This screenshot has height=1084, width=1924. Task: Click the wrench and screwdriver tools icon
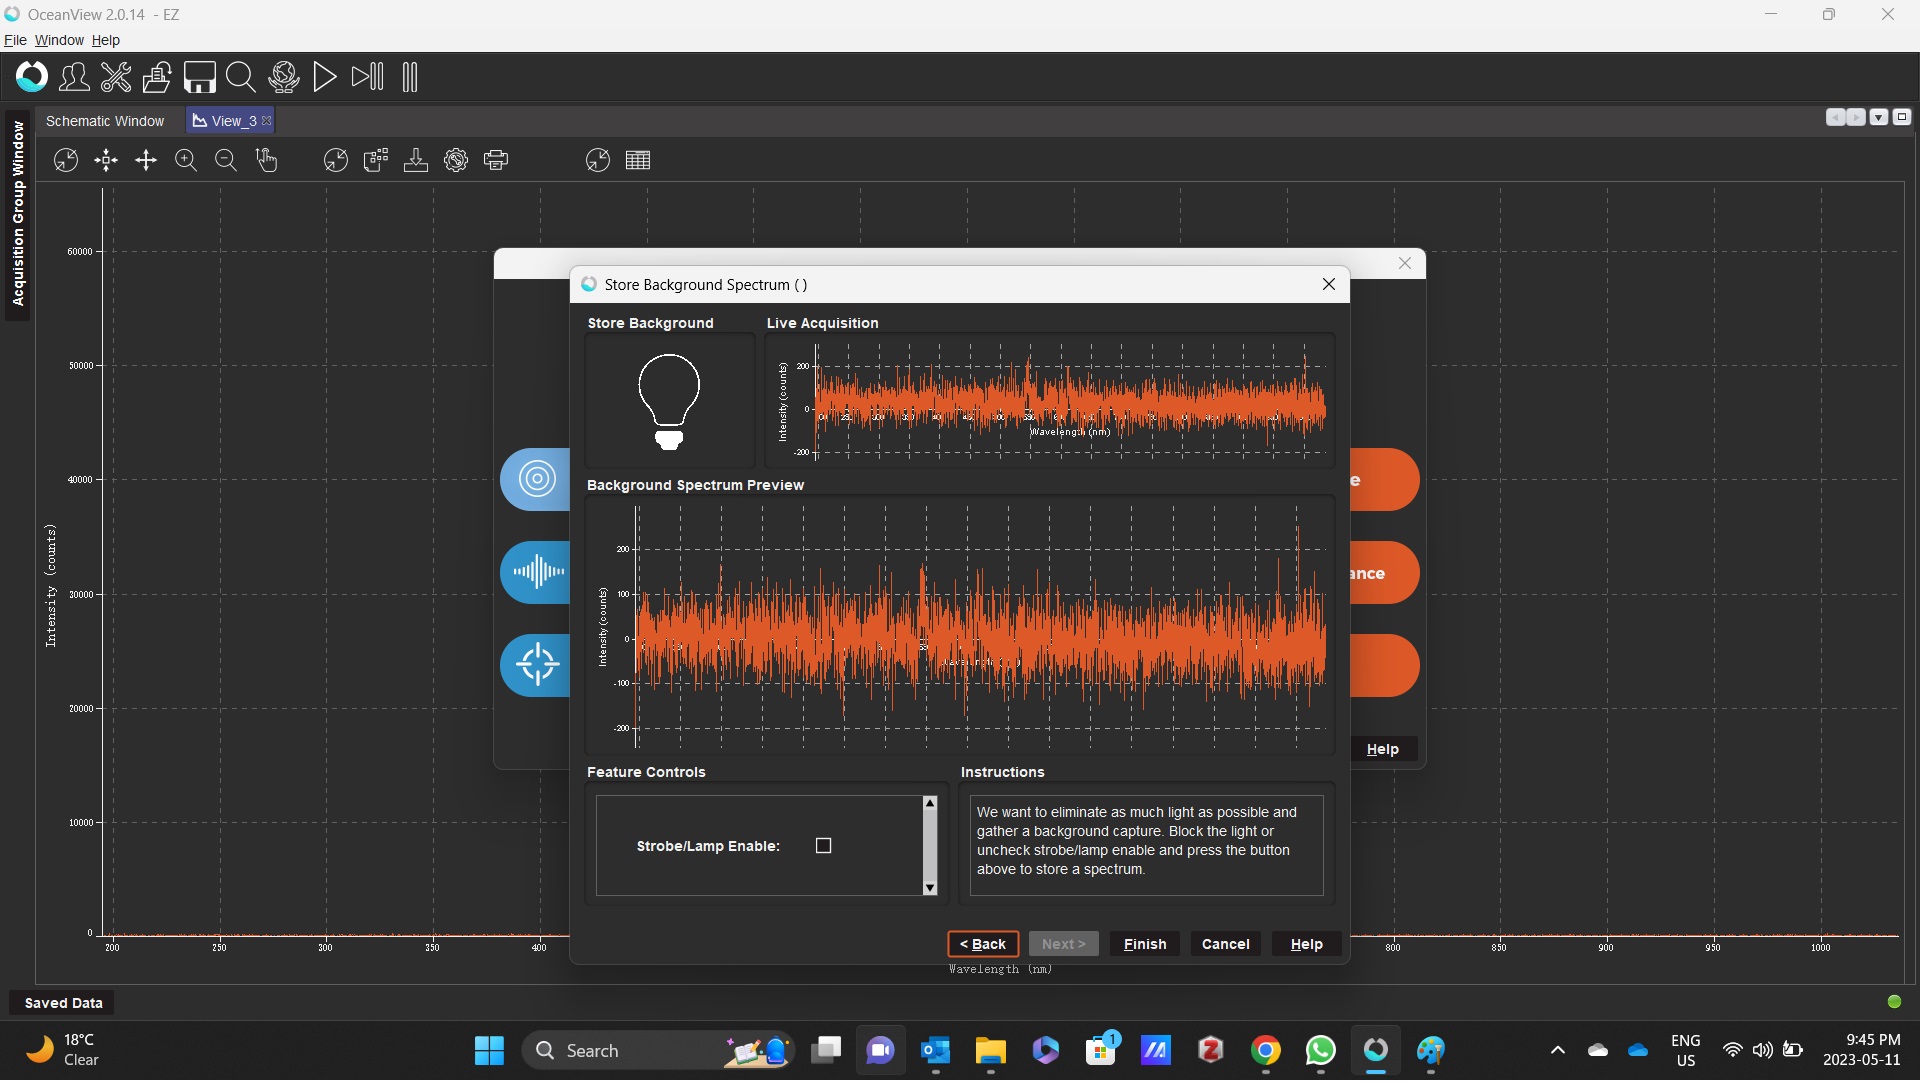pos(116,77)
